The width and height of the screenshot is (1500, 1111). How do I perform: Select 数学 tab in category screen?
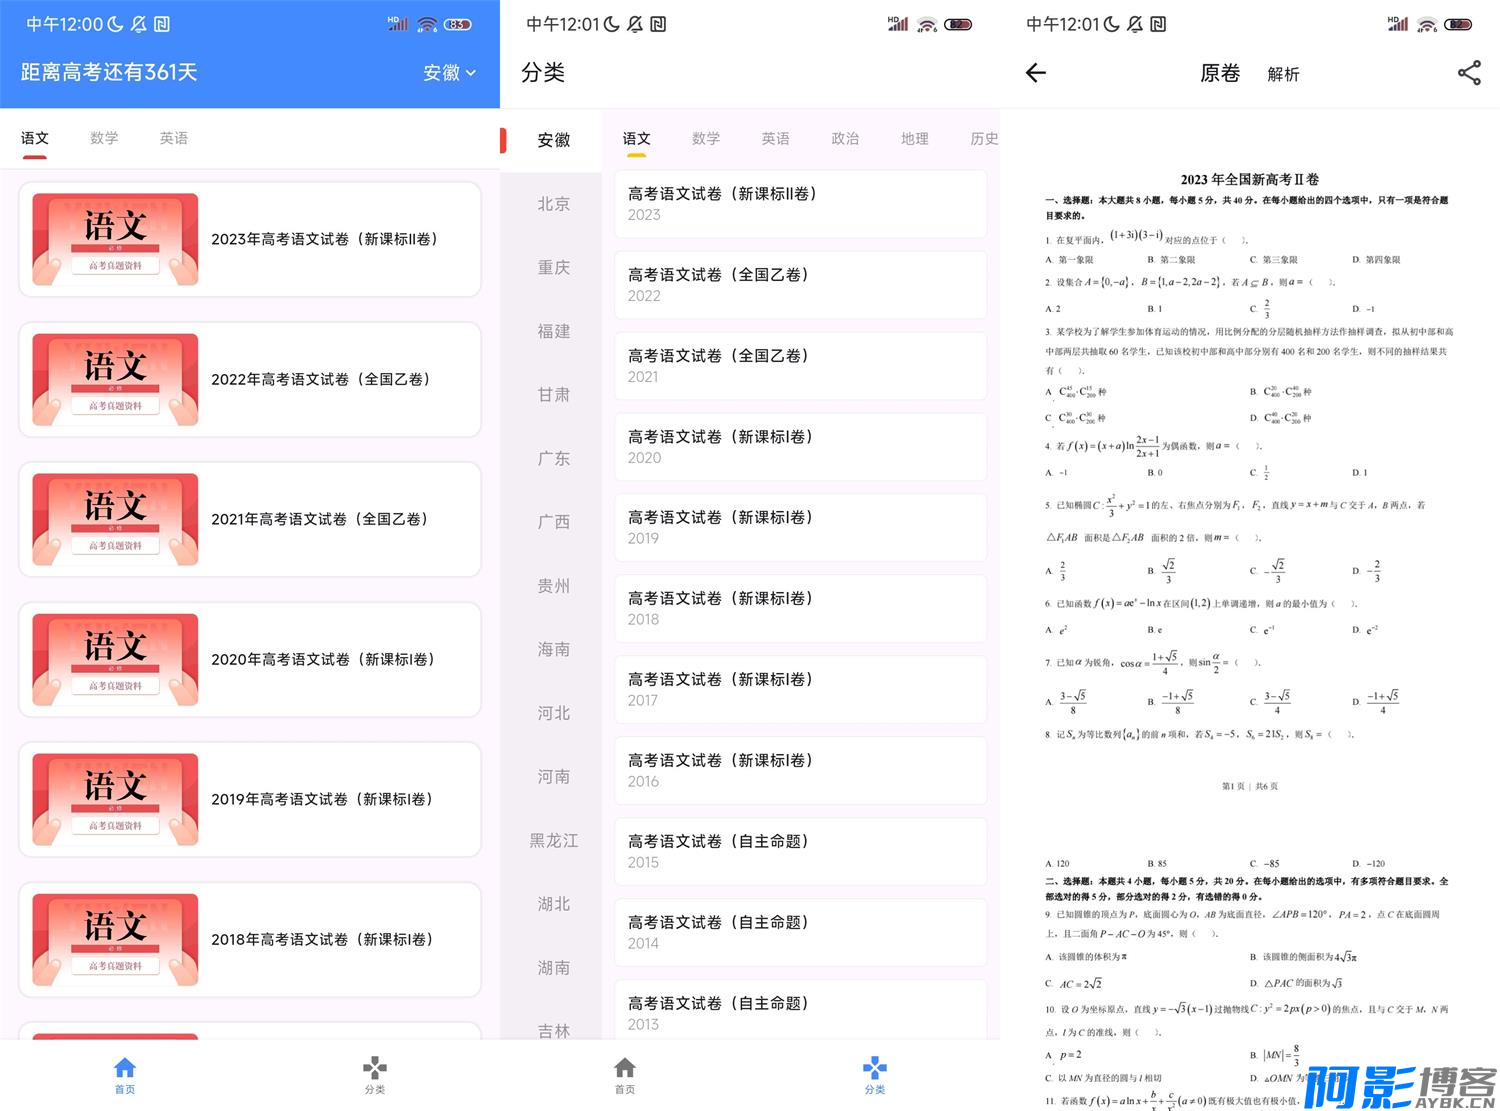pos(706,139)
